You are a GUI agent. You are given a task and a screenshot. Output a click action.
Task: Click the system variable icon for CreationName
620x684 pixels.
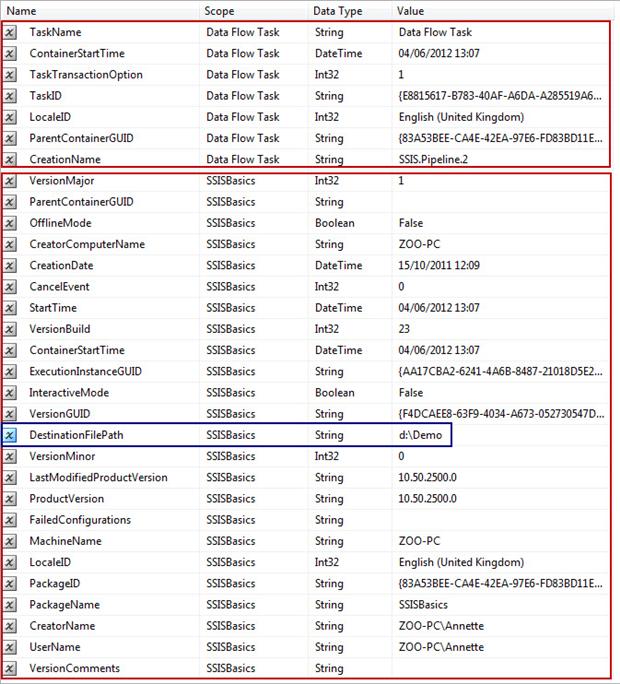tap(10, 159)
